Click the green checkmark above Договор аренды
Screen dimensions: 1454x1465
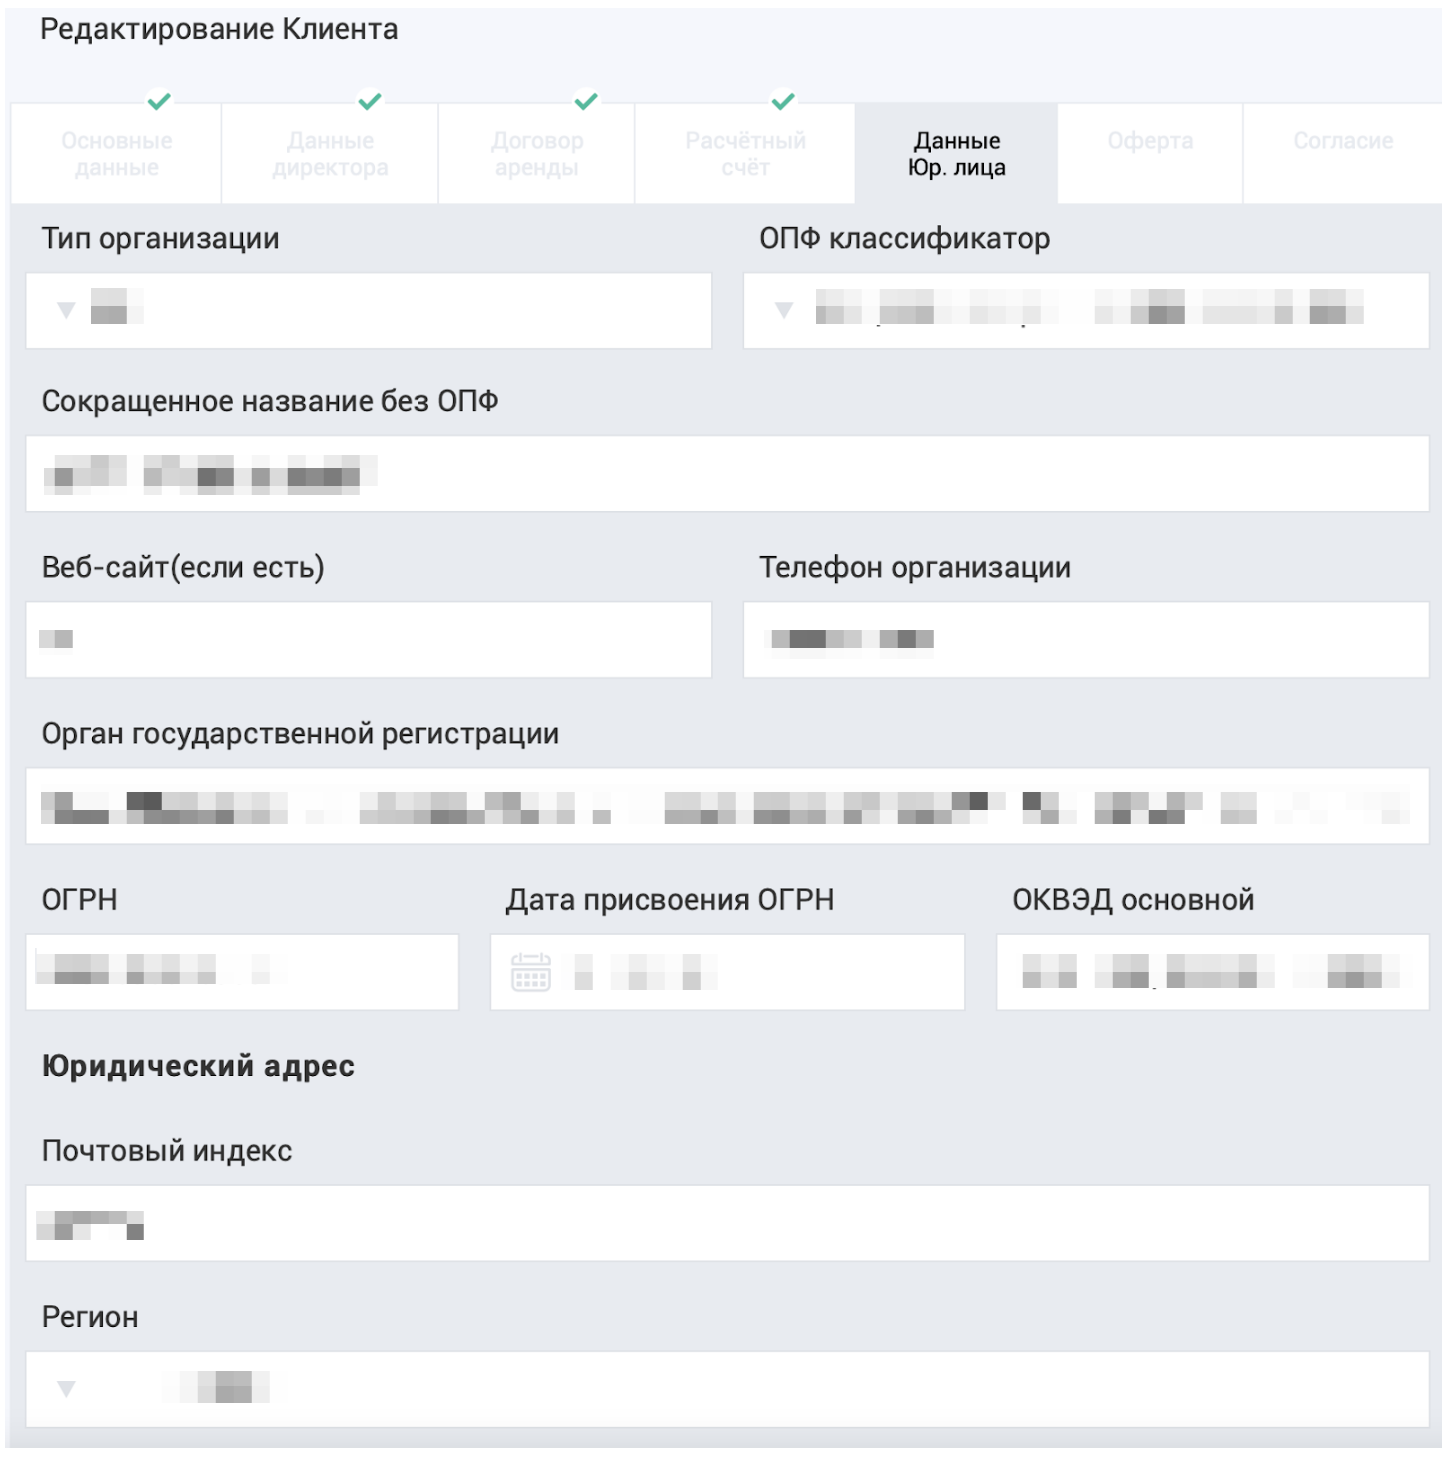[586, 101]
